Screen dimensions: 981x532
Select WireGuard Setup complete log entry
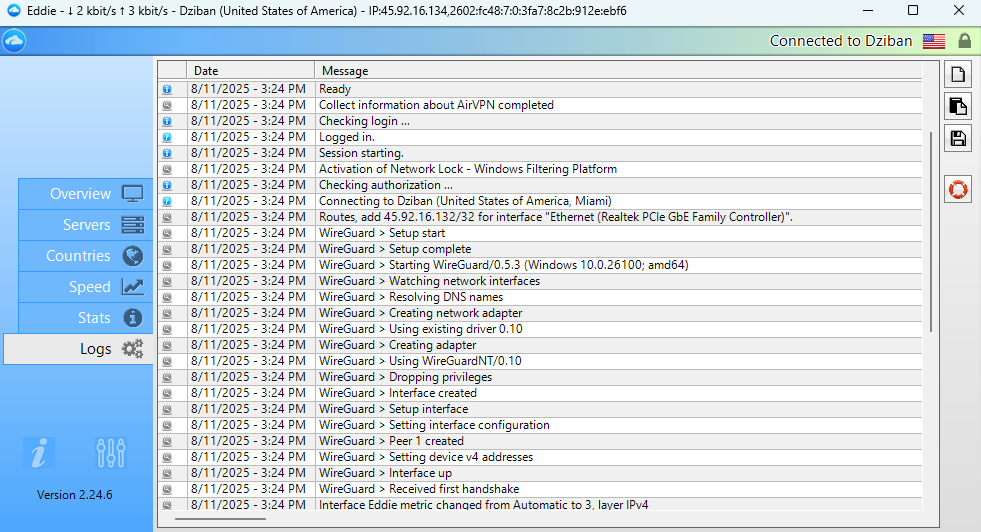(x=540, y=249)
